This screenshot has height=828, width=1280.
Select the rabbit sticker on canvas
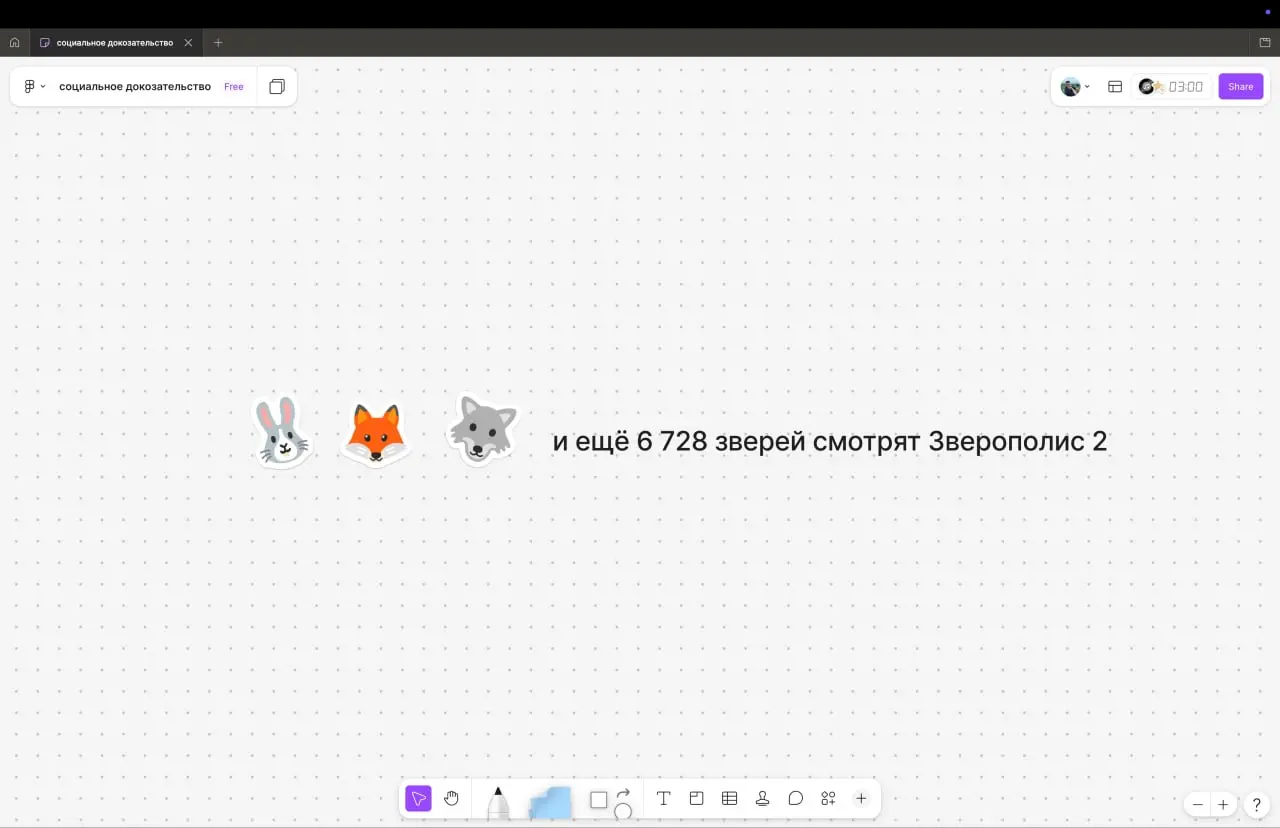pyautogui.click(x=282, y=431)
